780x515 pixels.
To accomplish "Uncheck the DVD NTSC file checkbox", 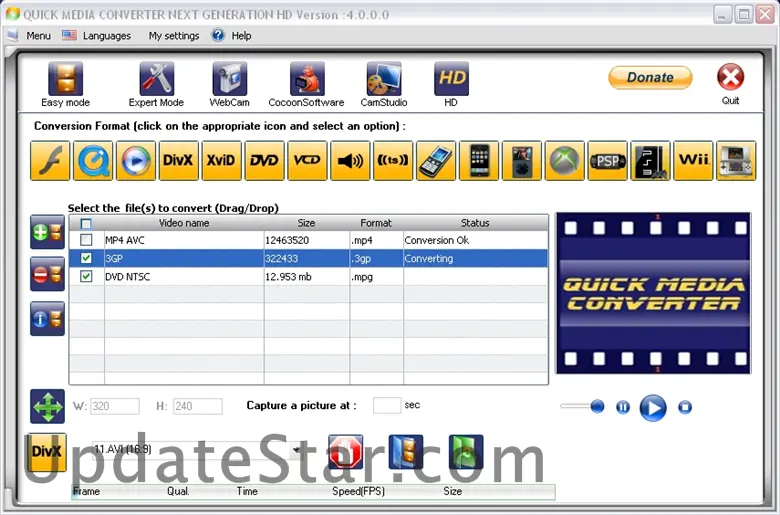I will pos(86,276).
